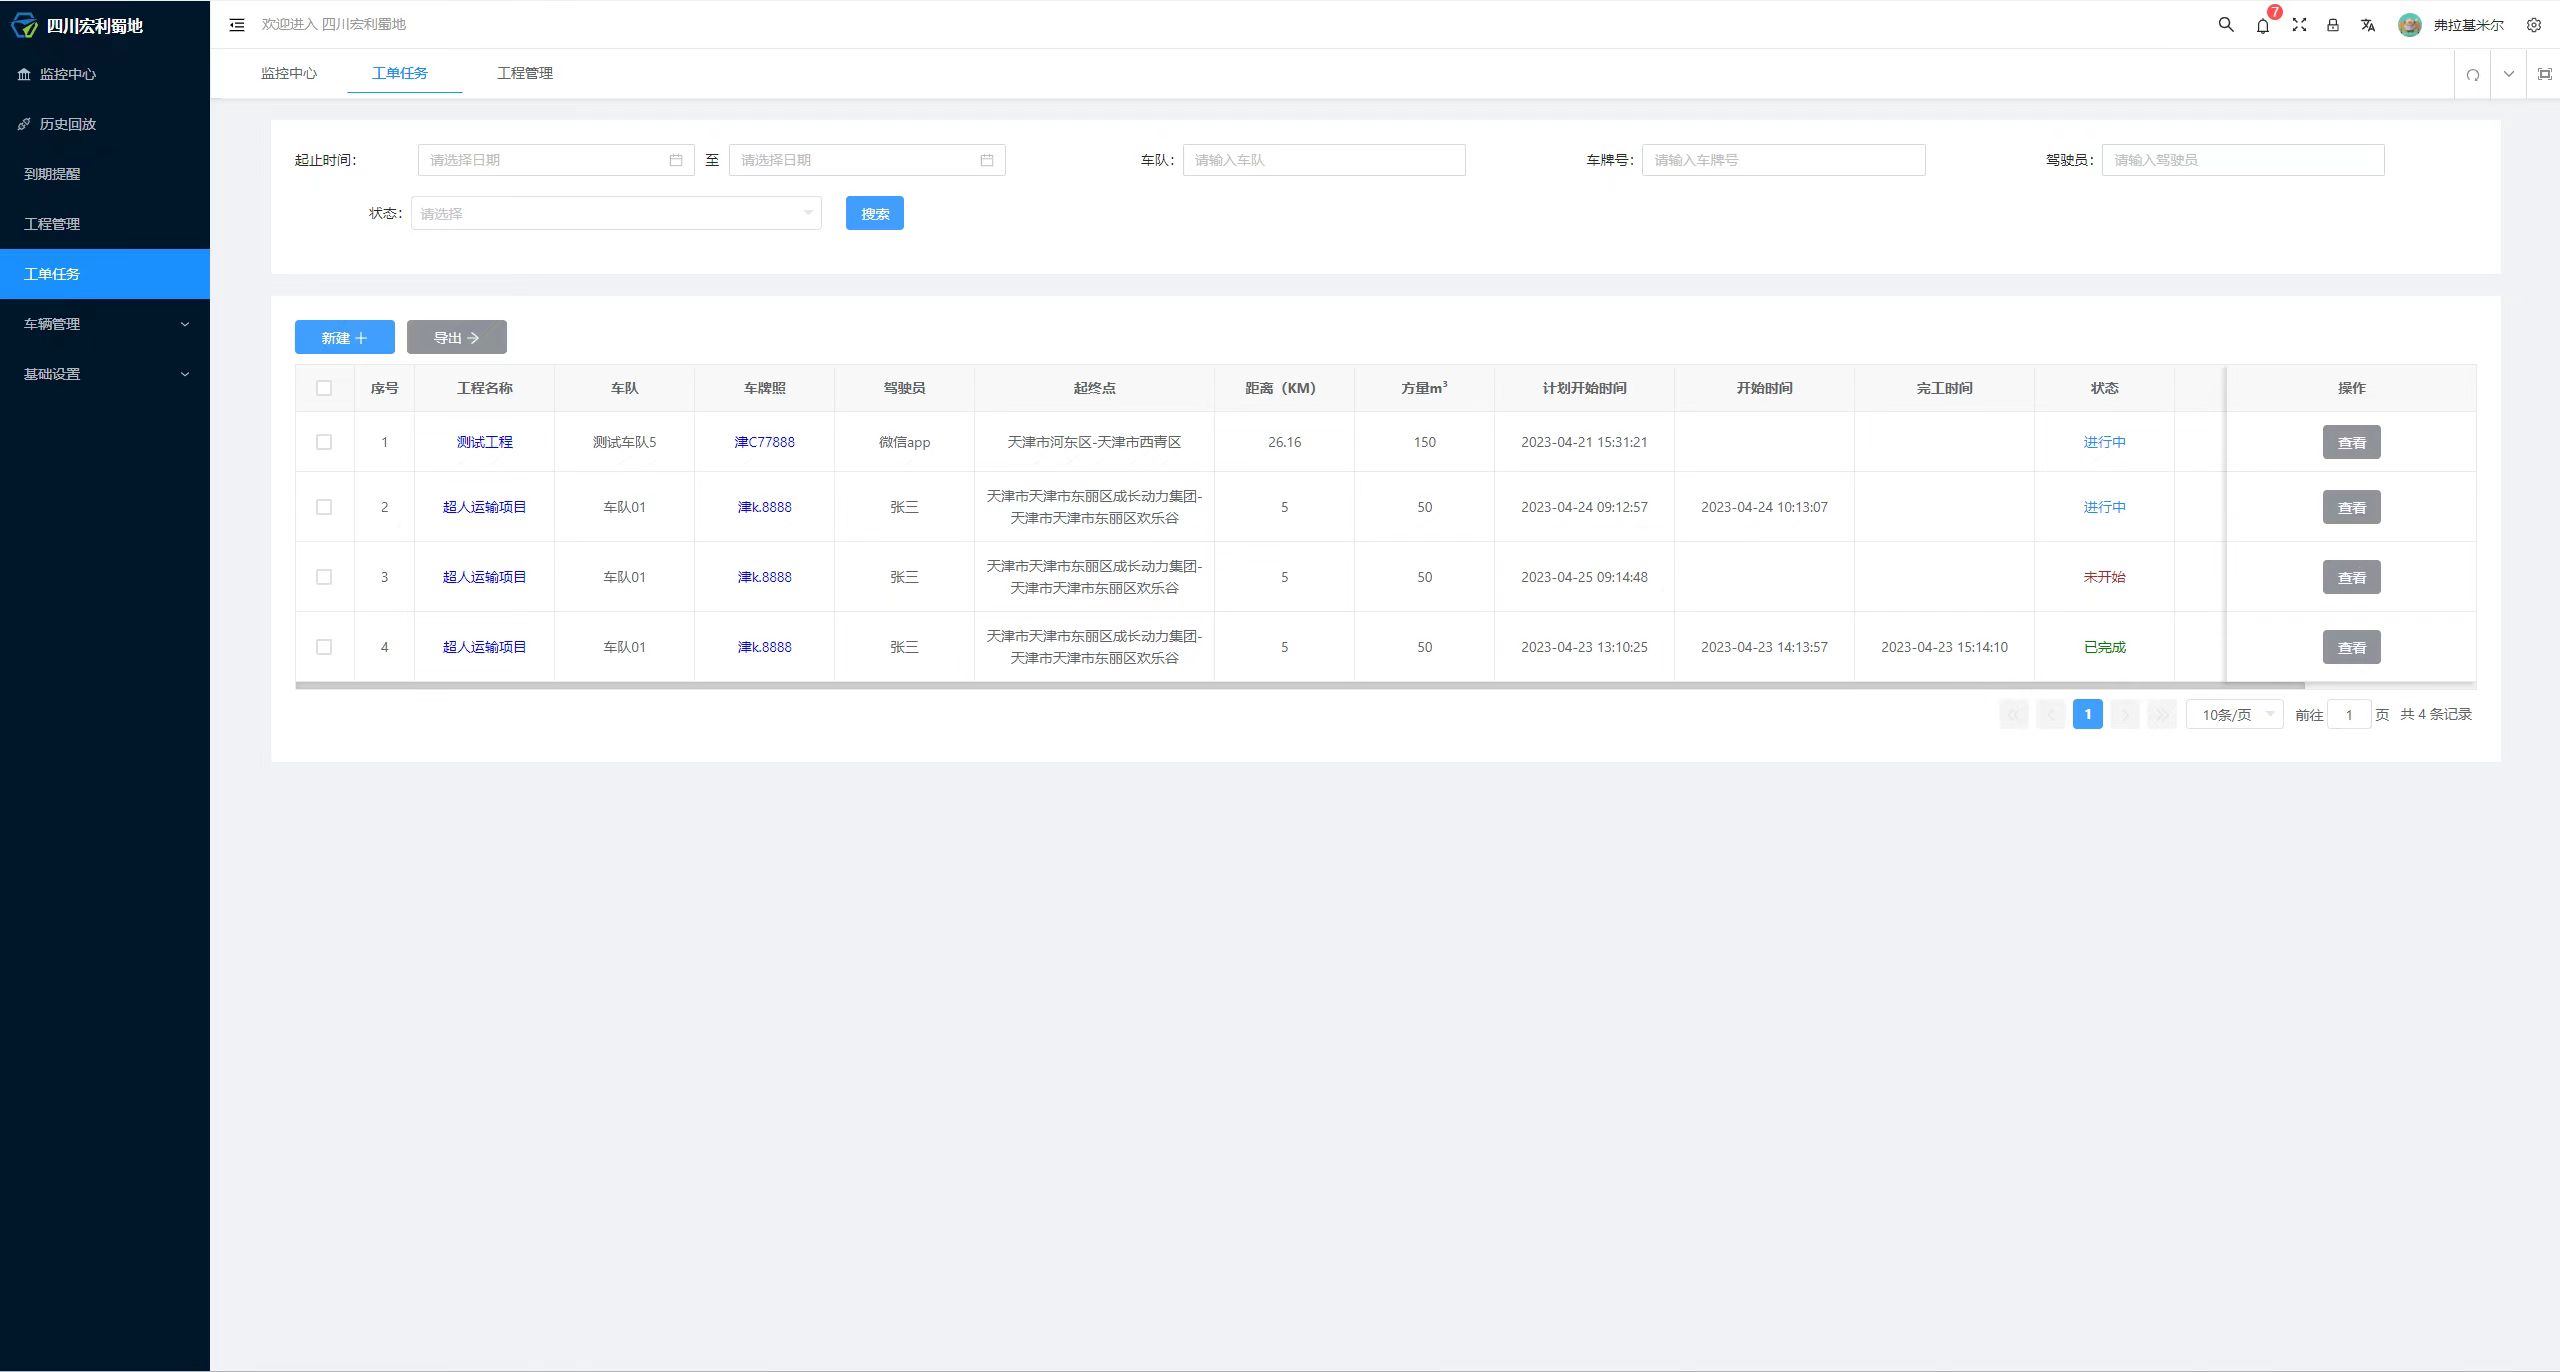Check the row 3 checkbox
Viewport: 2560px width, 1372px height.
point(324,577)
